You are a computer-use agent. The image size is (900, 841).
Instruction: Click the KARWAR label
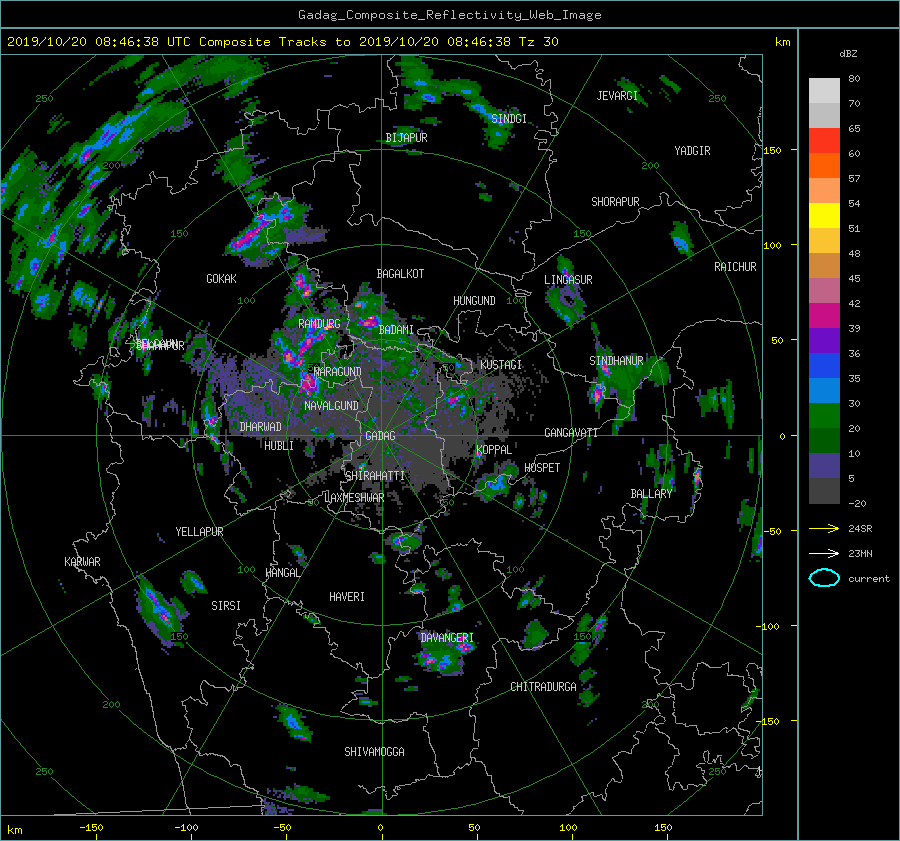click(x=82, y=562)
